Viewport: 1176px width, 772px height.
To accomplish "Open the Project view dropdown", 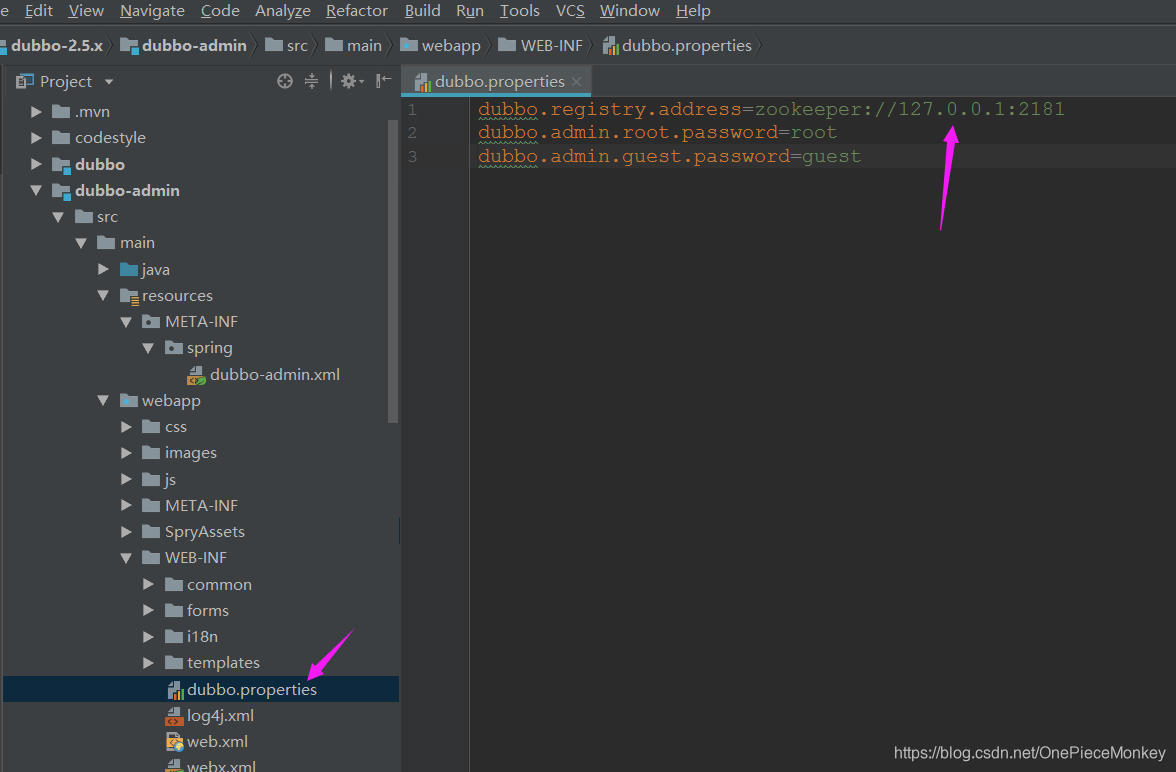I will pyautogui.click(x=109, y=81).
